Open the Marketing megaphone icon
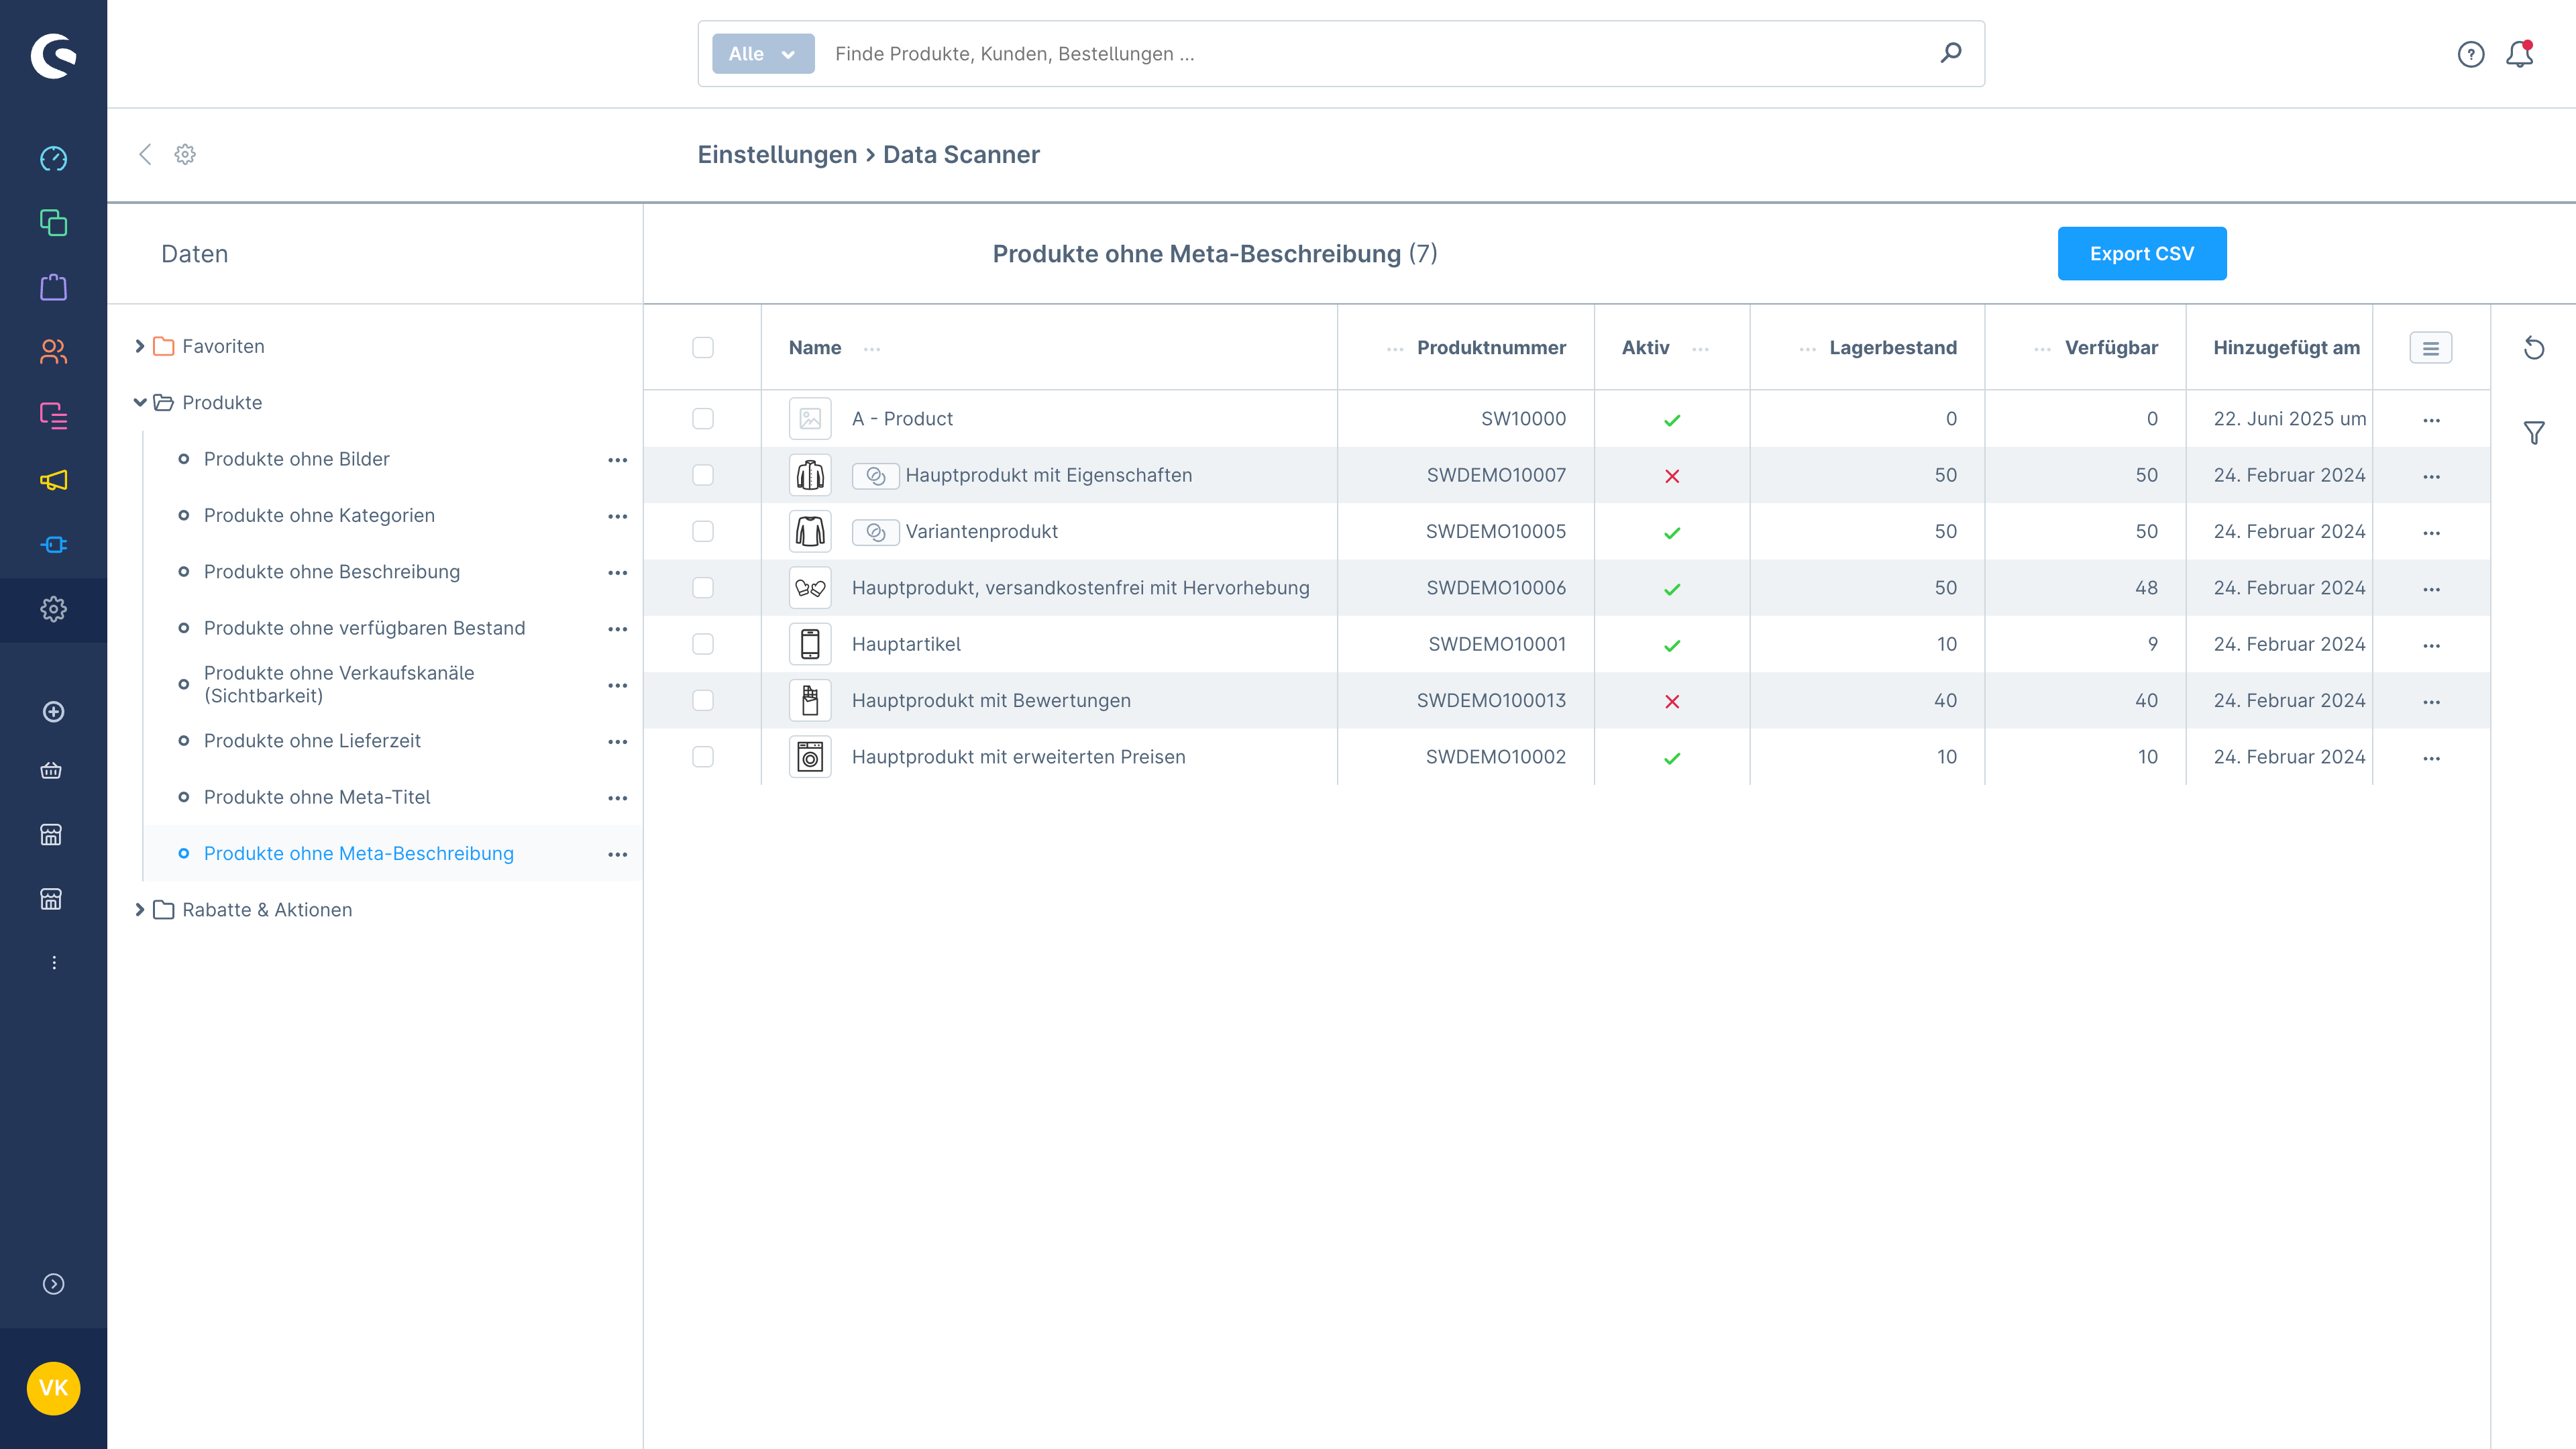Image resolution: width=2576 pixels, height=1449 pixels. pyautogui.click(x=53, y=480)
